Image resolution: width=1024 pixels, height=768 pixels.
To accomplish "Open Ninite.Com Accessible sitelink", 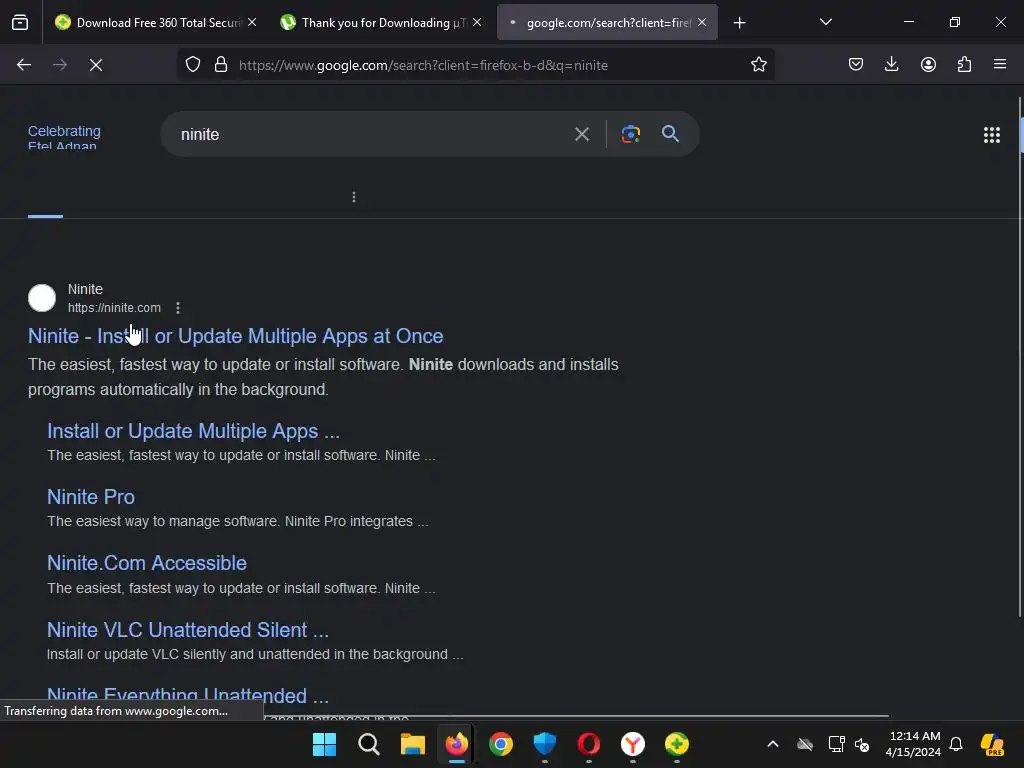I will pos(147,563).
